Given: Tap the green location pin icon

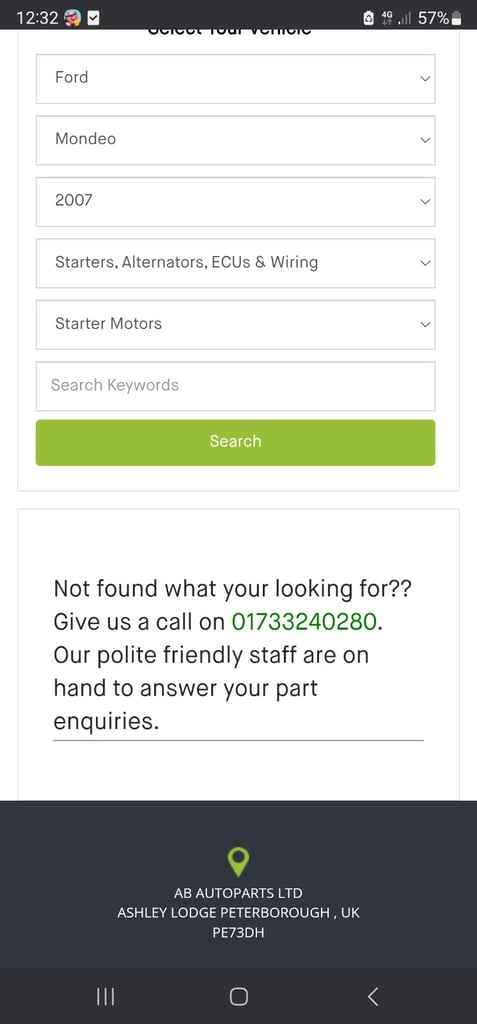Looking at the screenshot, I should pos(238,861).
